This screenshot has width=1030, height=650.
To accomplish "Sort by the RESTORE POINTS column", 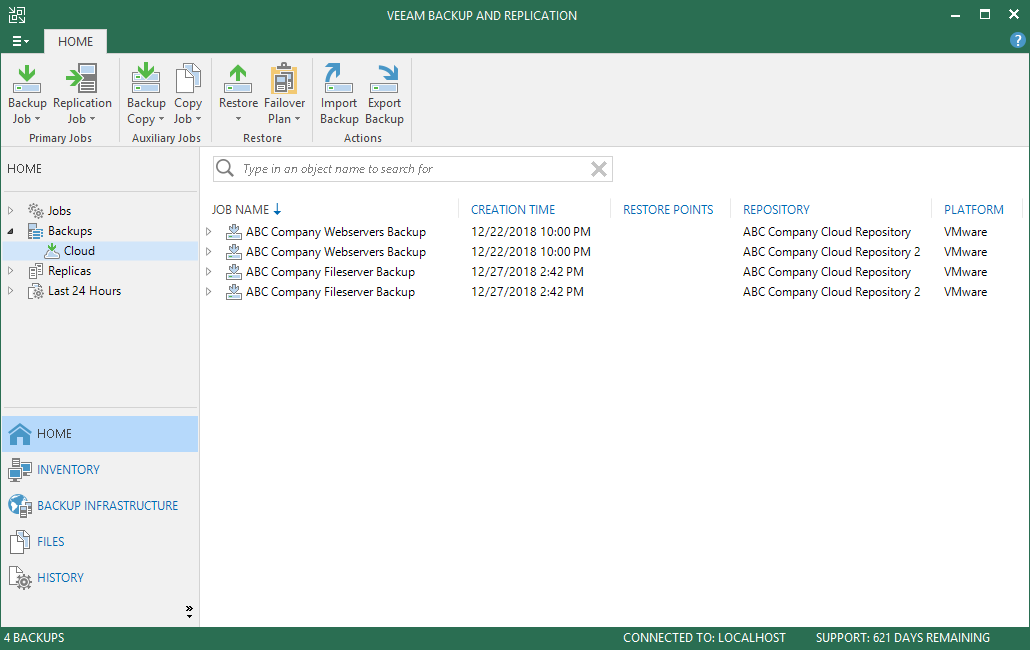I will click(x=668, y=209).
